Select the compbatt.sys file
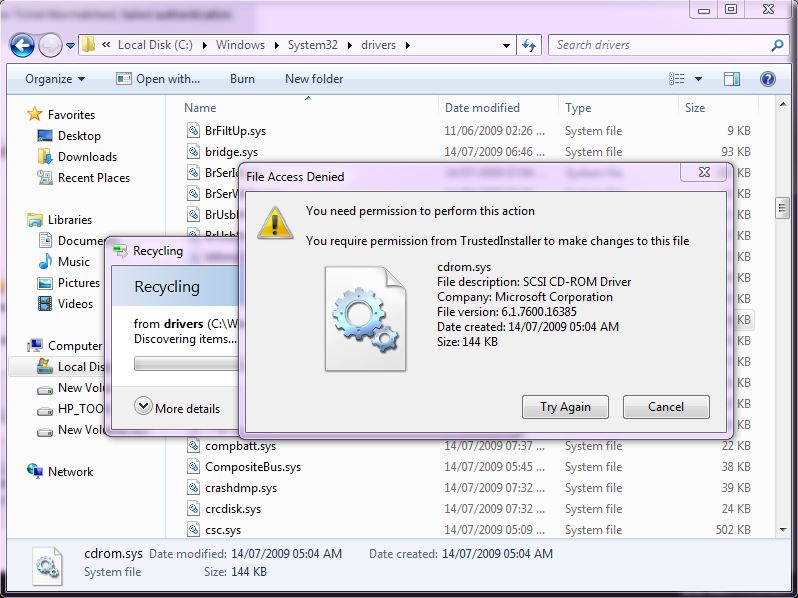 point(240,446)
